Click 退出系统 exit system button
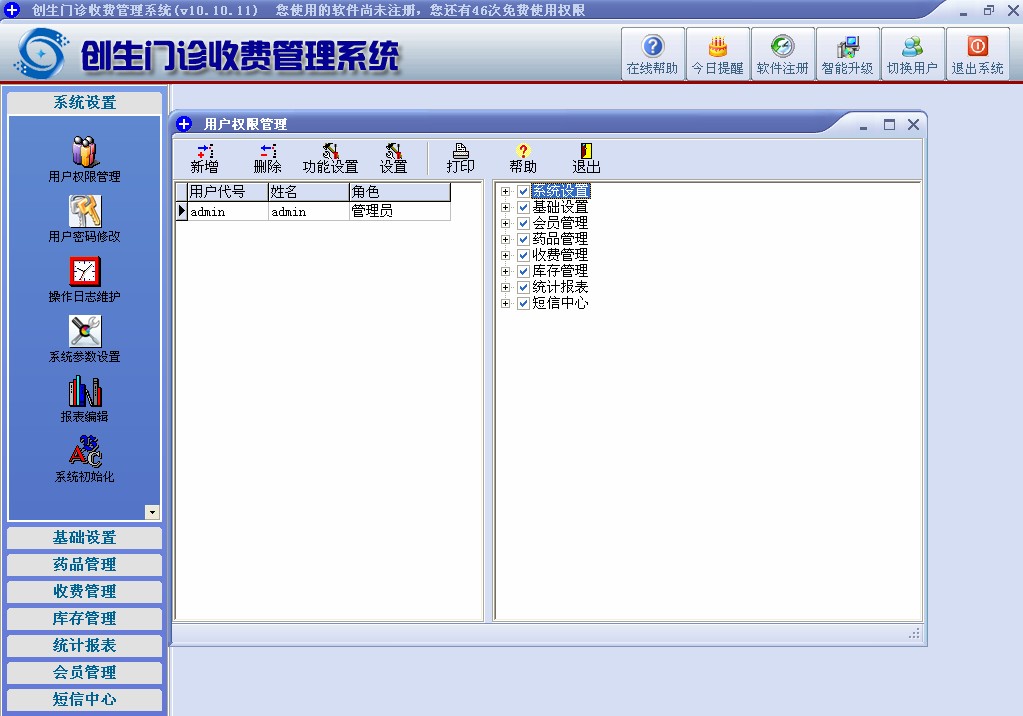 pos(977,54)
